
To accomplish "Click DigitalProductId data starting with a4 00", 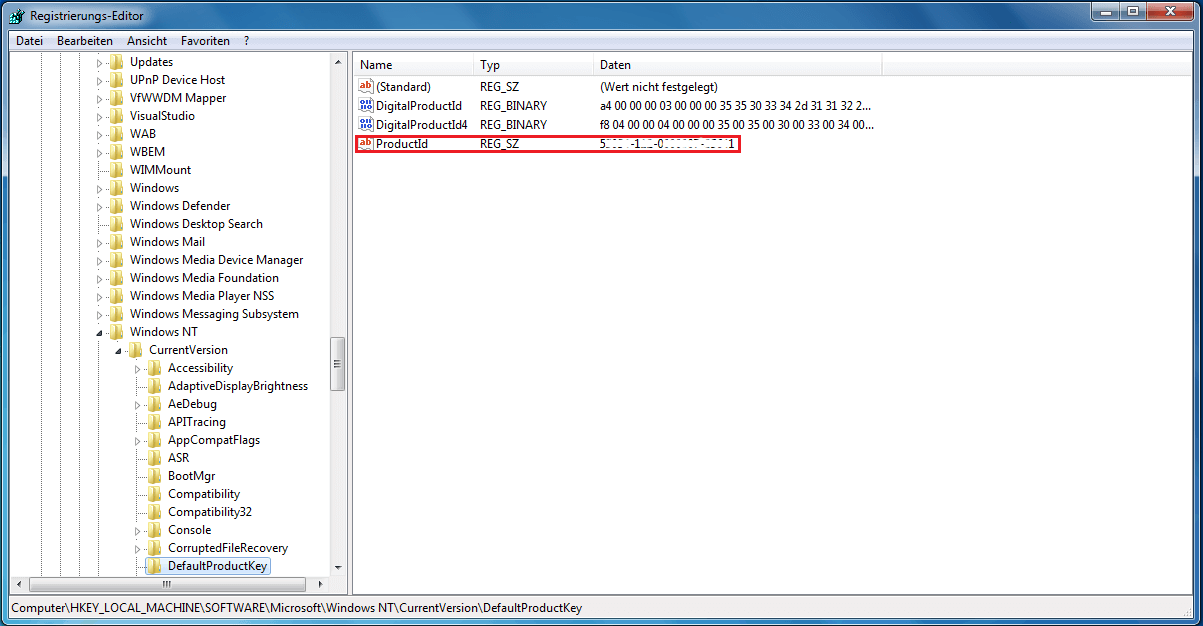I will click(735, 105).
